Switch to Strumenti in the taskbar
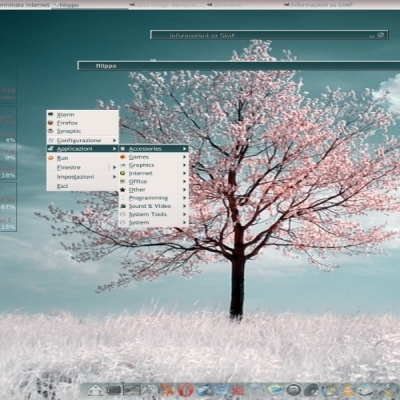 [x=244, y=5]
